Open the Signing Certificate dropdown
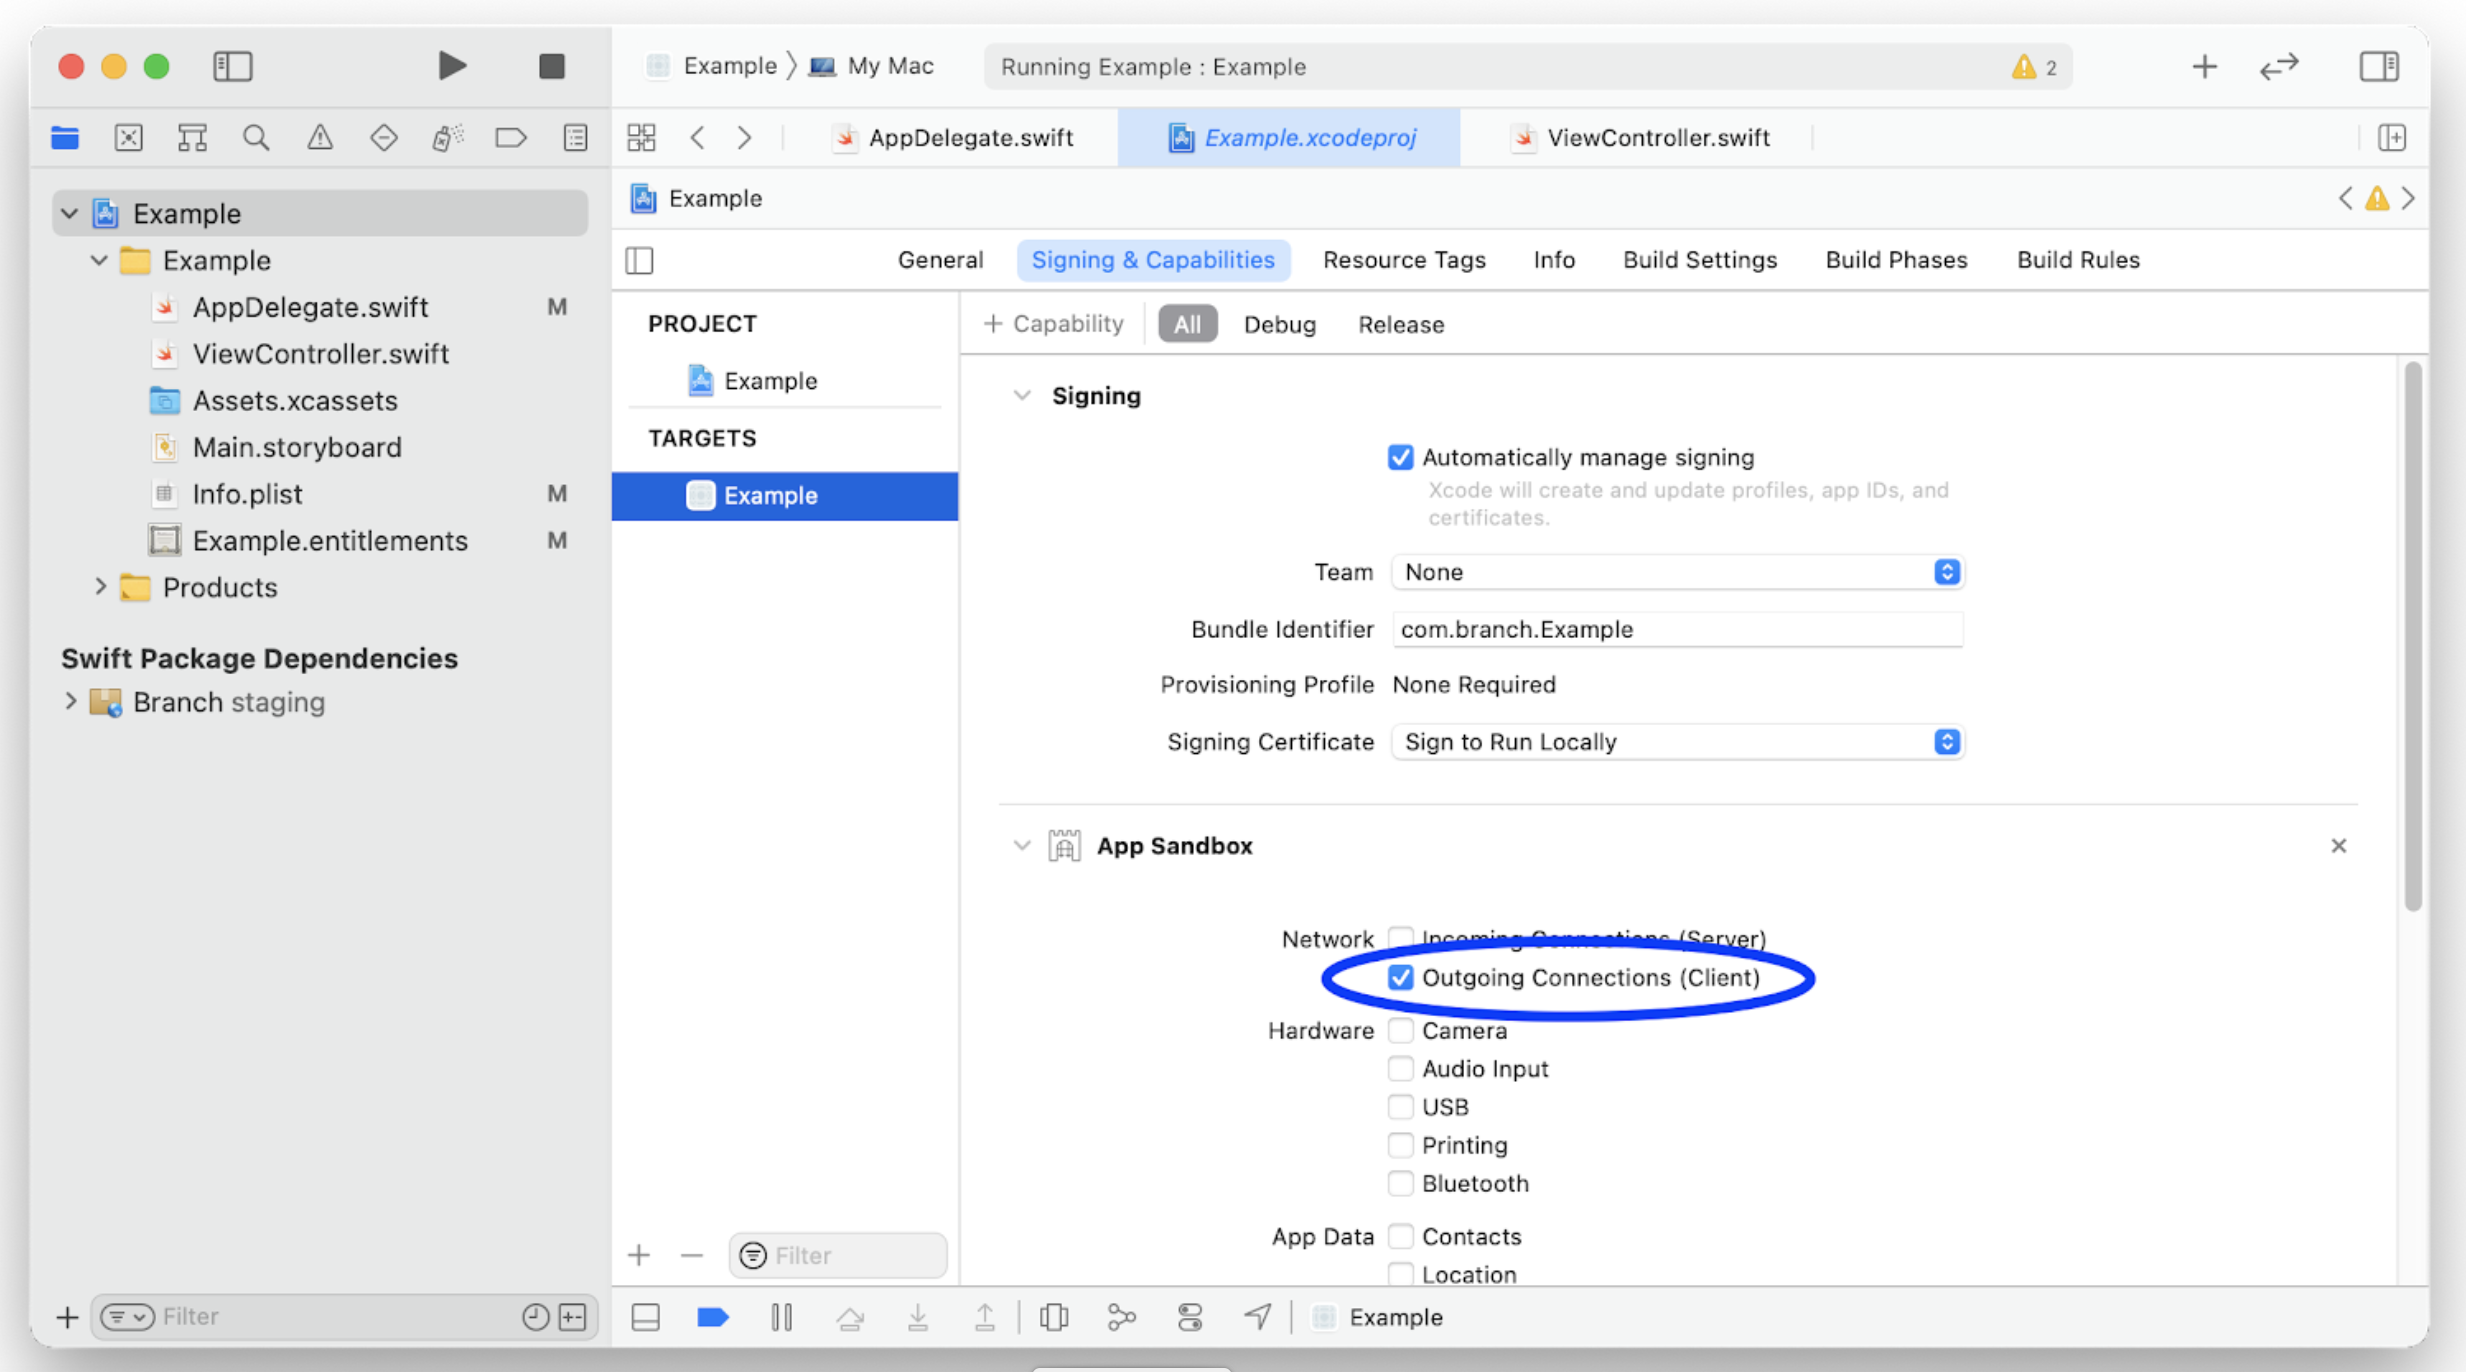 coord(1677,742)
